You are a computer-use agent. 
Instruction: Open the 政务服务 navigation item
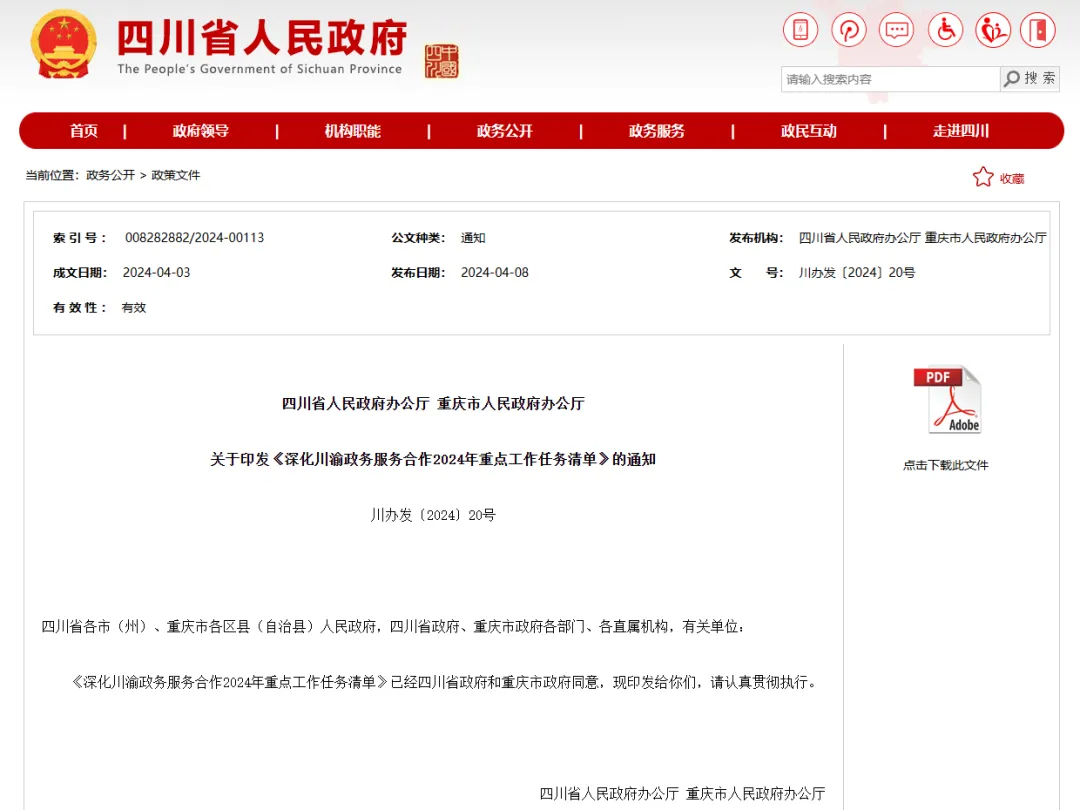pos(657,131)
